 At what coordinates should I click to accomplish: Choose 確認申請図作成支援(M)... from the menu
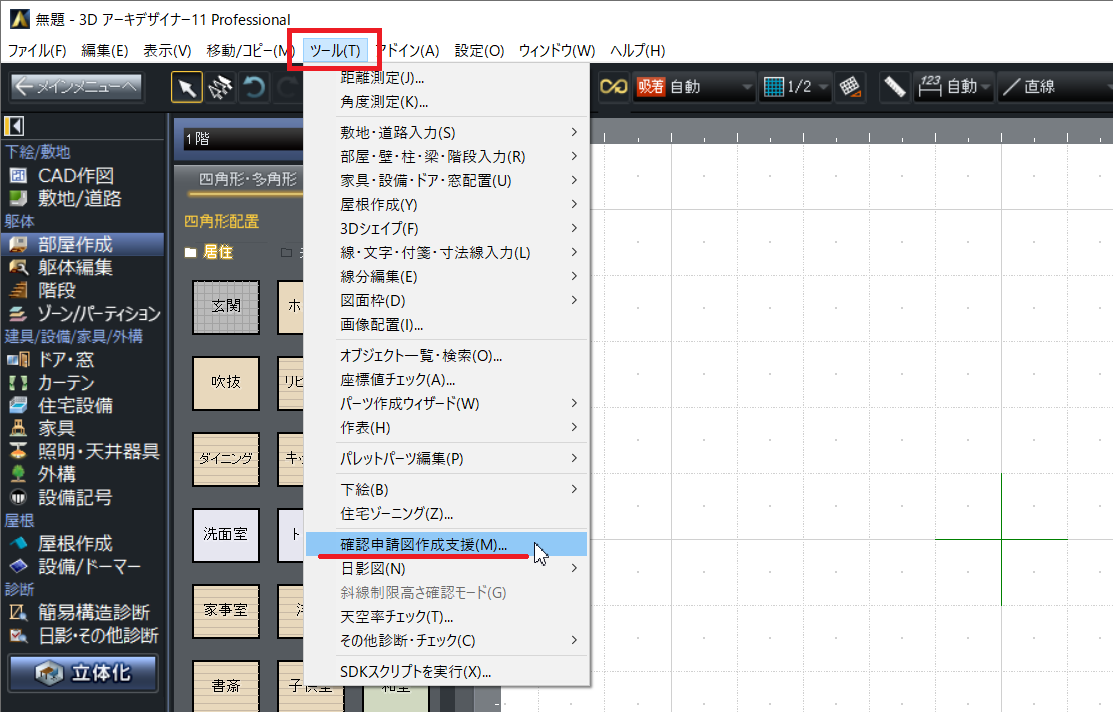(424, 545)
